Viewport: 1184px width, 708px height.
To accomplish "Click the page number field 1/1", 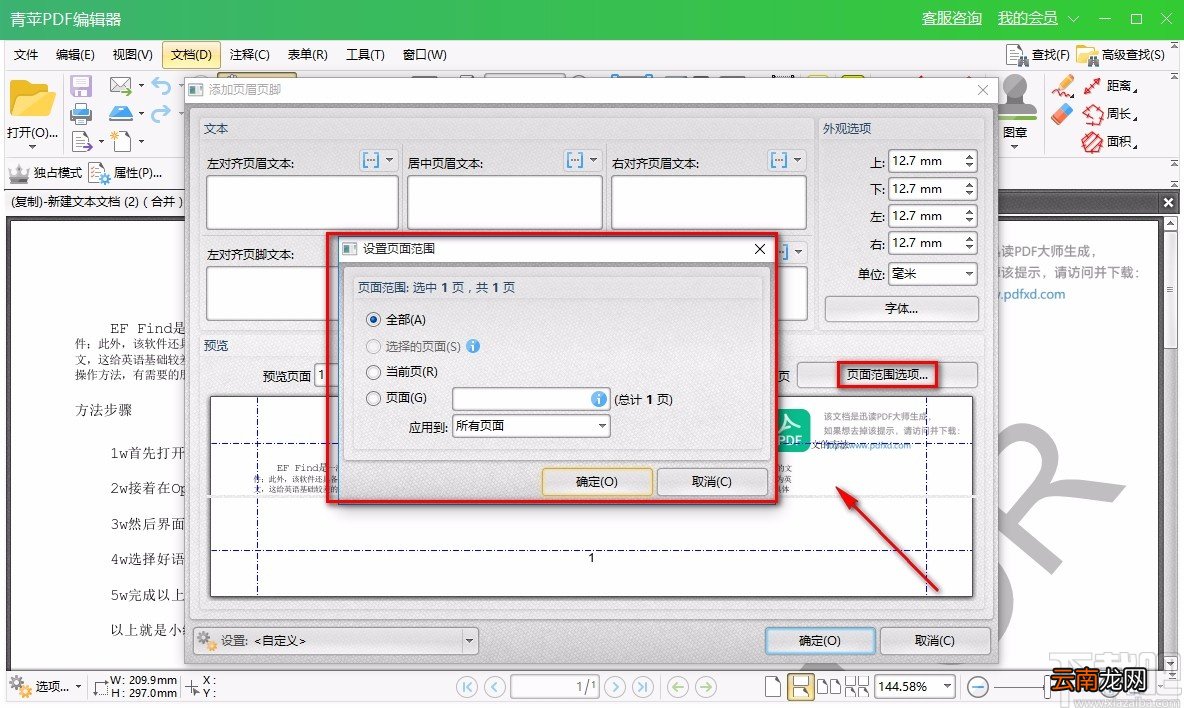I will click(x=554, y=686).
